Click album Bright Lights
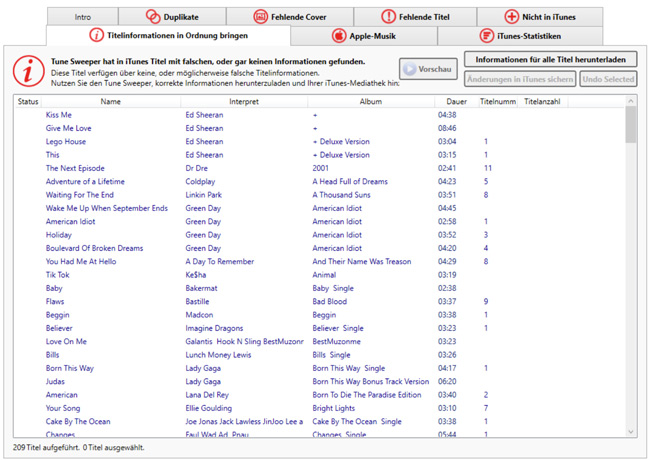The width and height of the screenshot is (650, 460). point(333,408)
